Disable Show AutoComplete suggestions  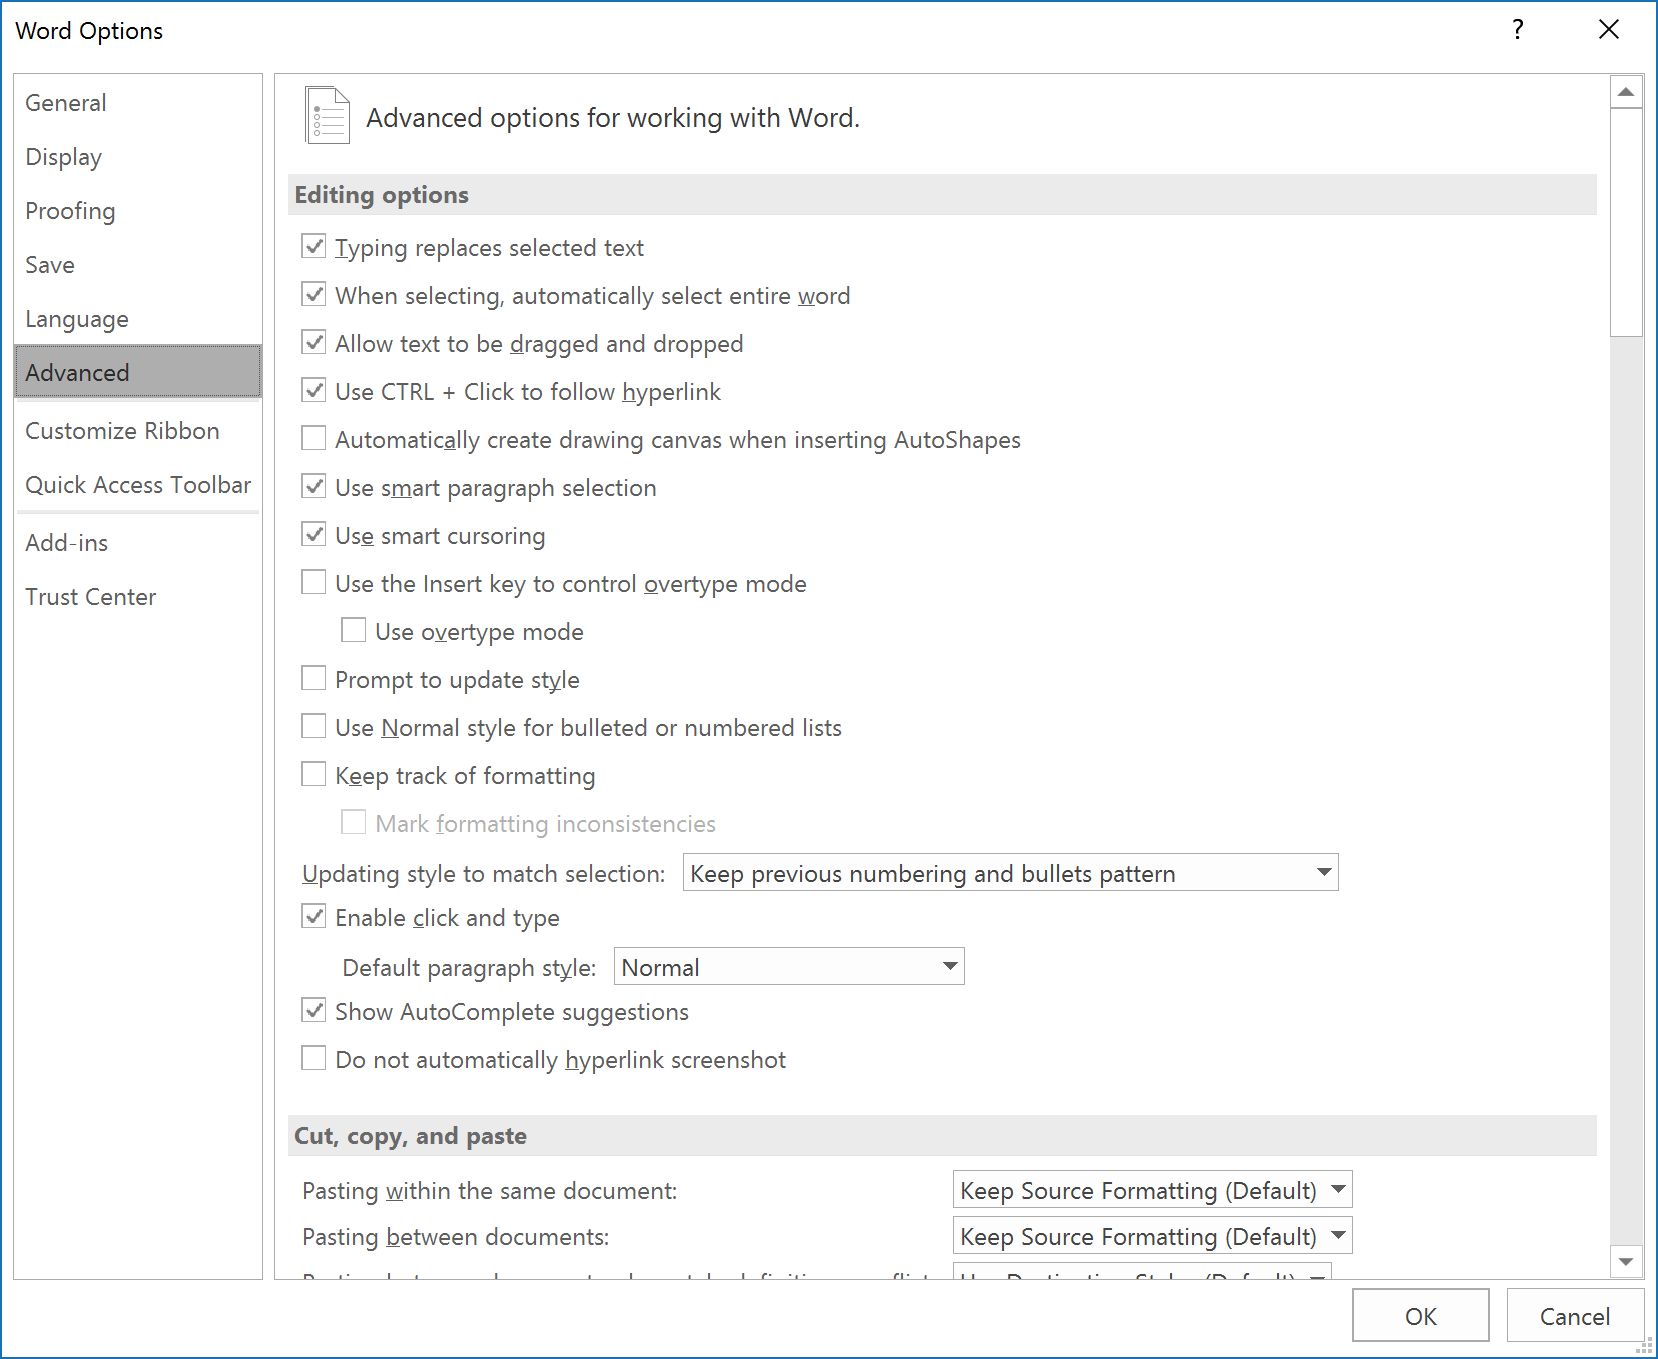pos(314,1011)
